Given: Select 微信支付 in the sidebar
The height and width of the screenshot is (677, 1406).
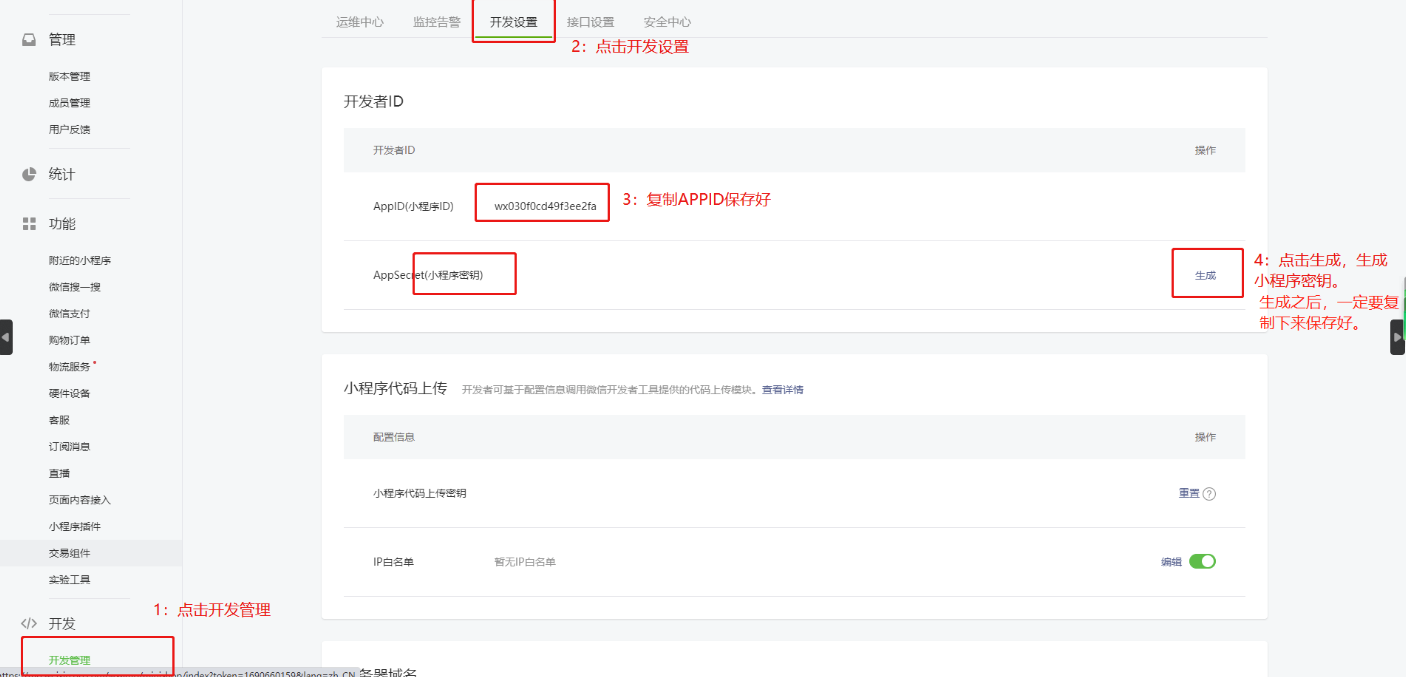Looking at the screenshot, I should pyautogui.click(x=69, y=313).
